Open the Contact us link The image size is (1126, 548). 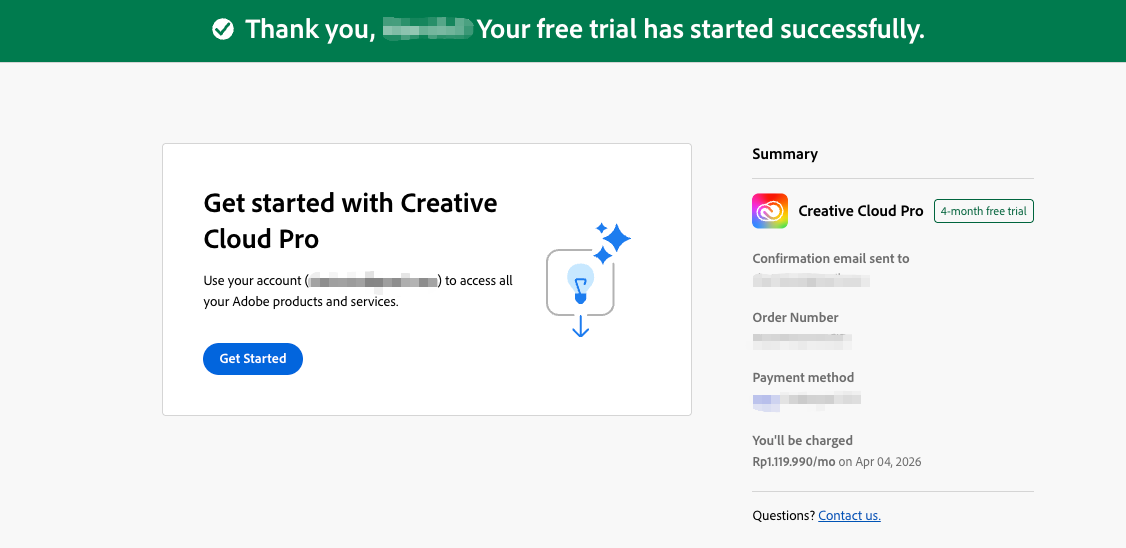(849, 516)
